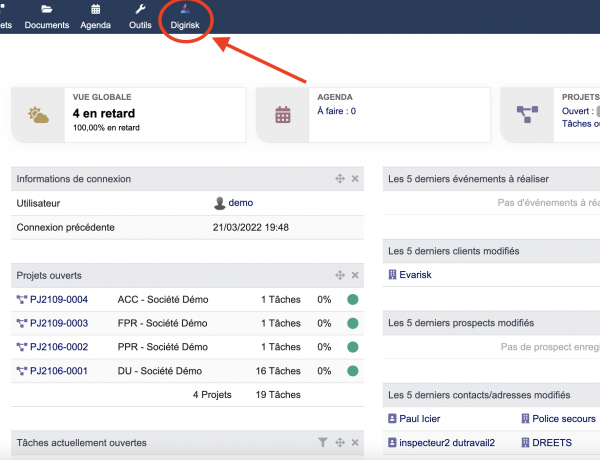Click the green status dot of PJ2109-0003
Screen dimensions: 600x460
pyautogui.click(x=352, y=323)
